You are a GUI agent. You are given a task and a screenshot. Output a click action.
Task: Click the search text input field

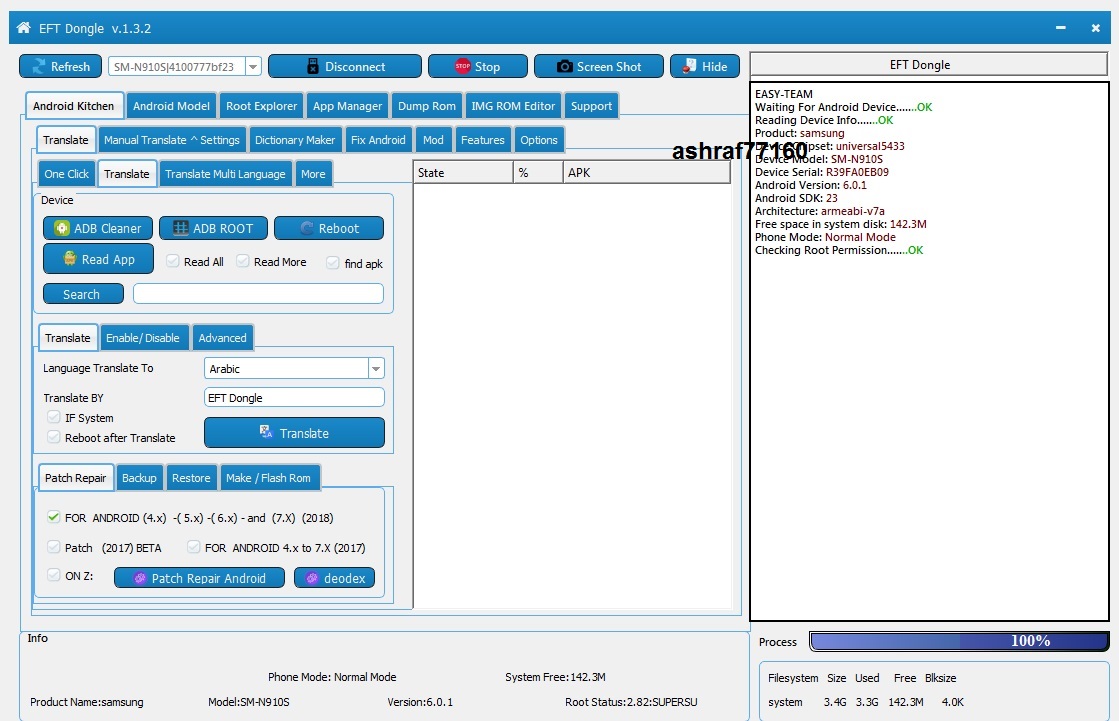point(258,293)
